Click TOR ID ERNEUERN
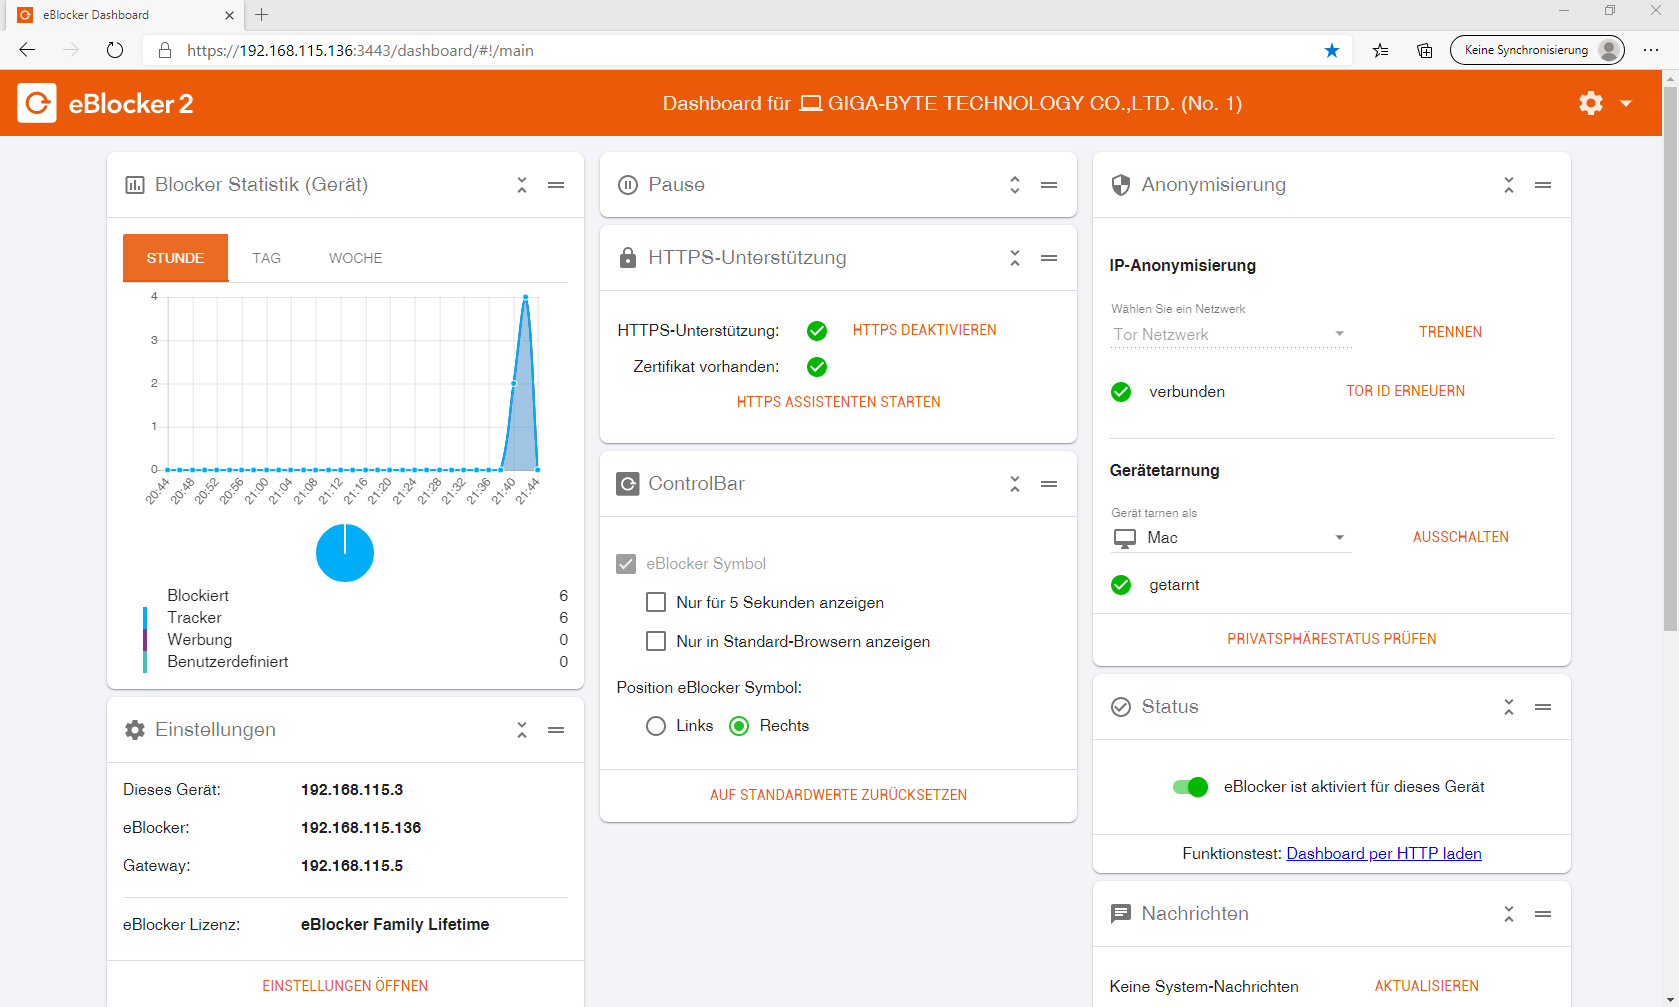Screen dimensions: 1679x1007 pos(1405,391)
